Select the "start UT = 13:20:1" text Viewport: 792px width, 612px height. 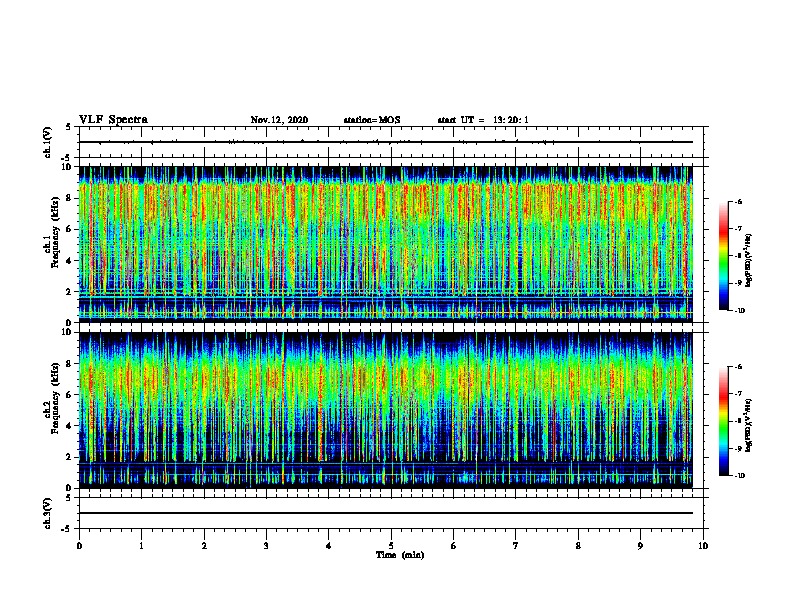pyautogui.click(x=483, y=120)
